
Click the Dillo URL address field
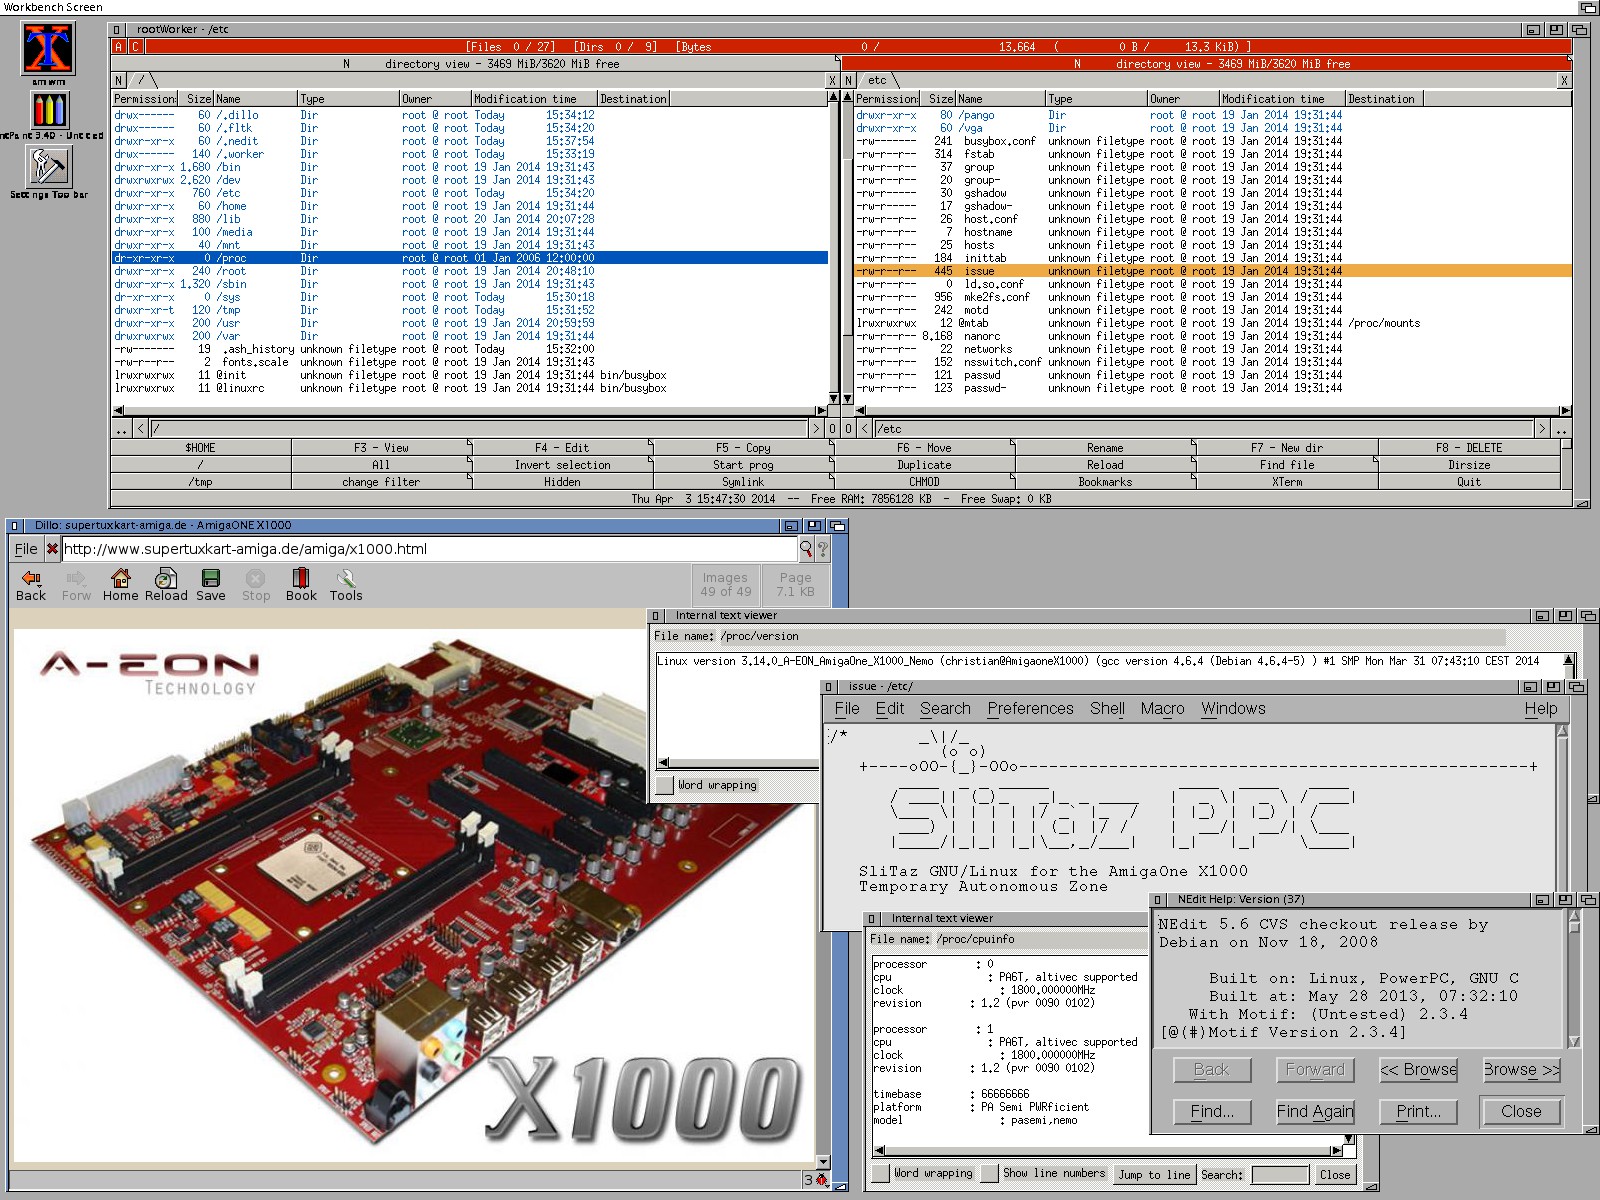tap(430, 548)
